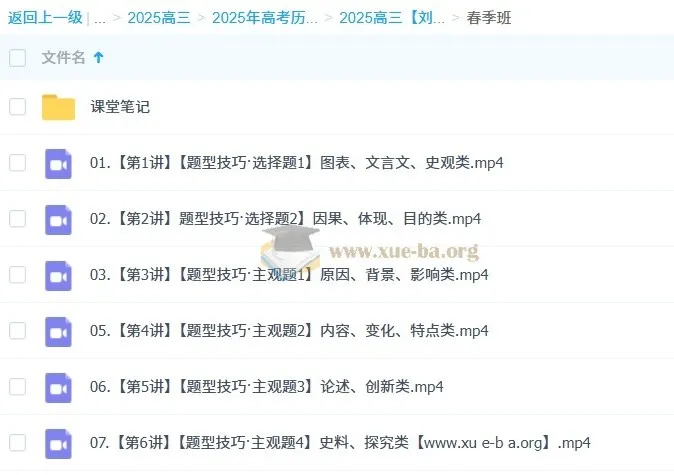Tick checkbox for 03.【第3讲】video
The width and height of the screenshot is (674, 475).
point(17,275)
